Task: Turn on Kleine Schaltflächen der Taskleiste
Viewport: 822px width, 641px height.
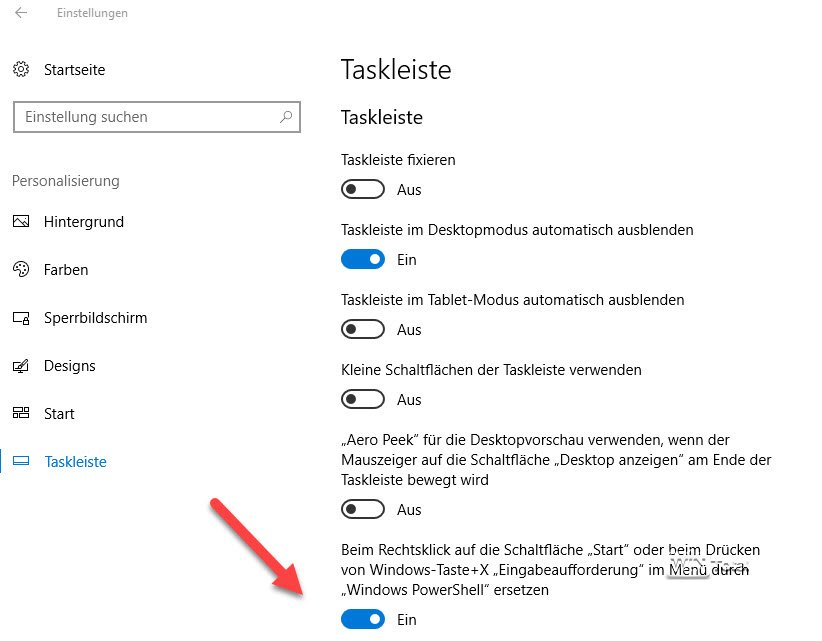Action: tap(363, 400)
